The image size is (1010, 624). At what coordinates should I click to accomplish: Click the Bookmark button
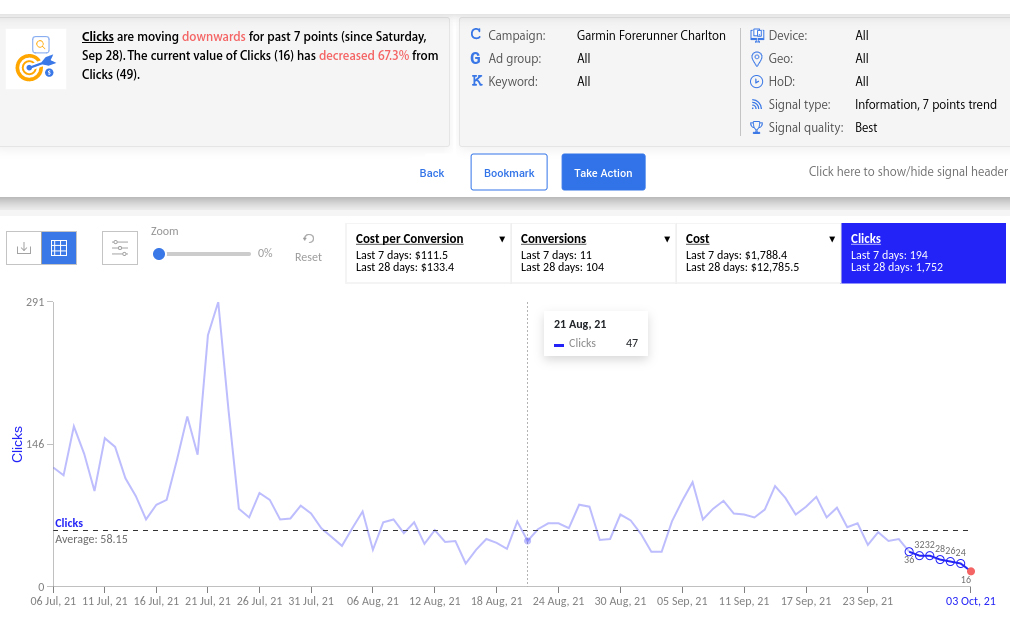509,172
